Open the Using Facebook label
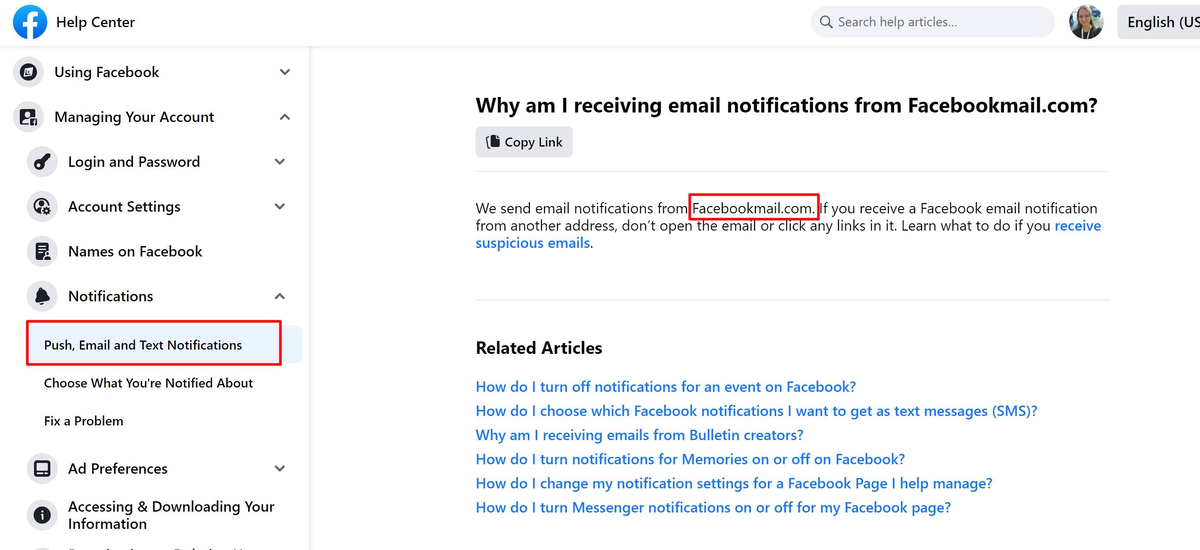This screenshot has height=550, width=1200. [107, 72]
